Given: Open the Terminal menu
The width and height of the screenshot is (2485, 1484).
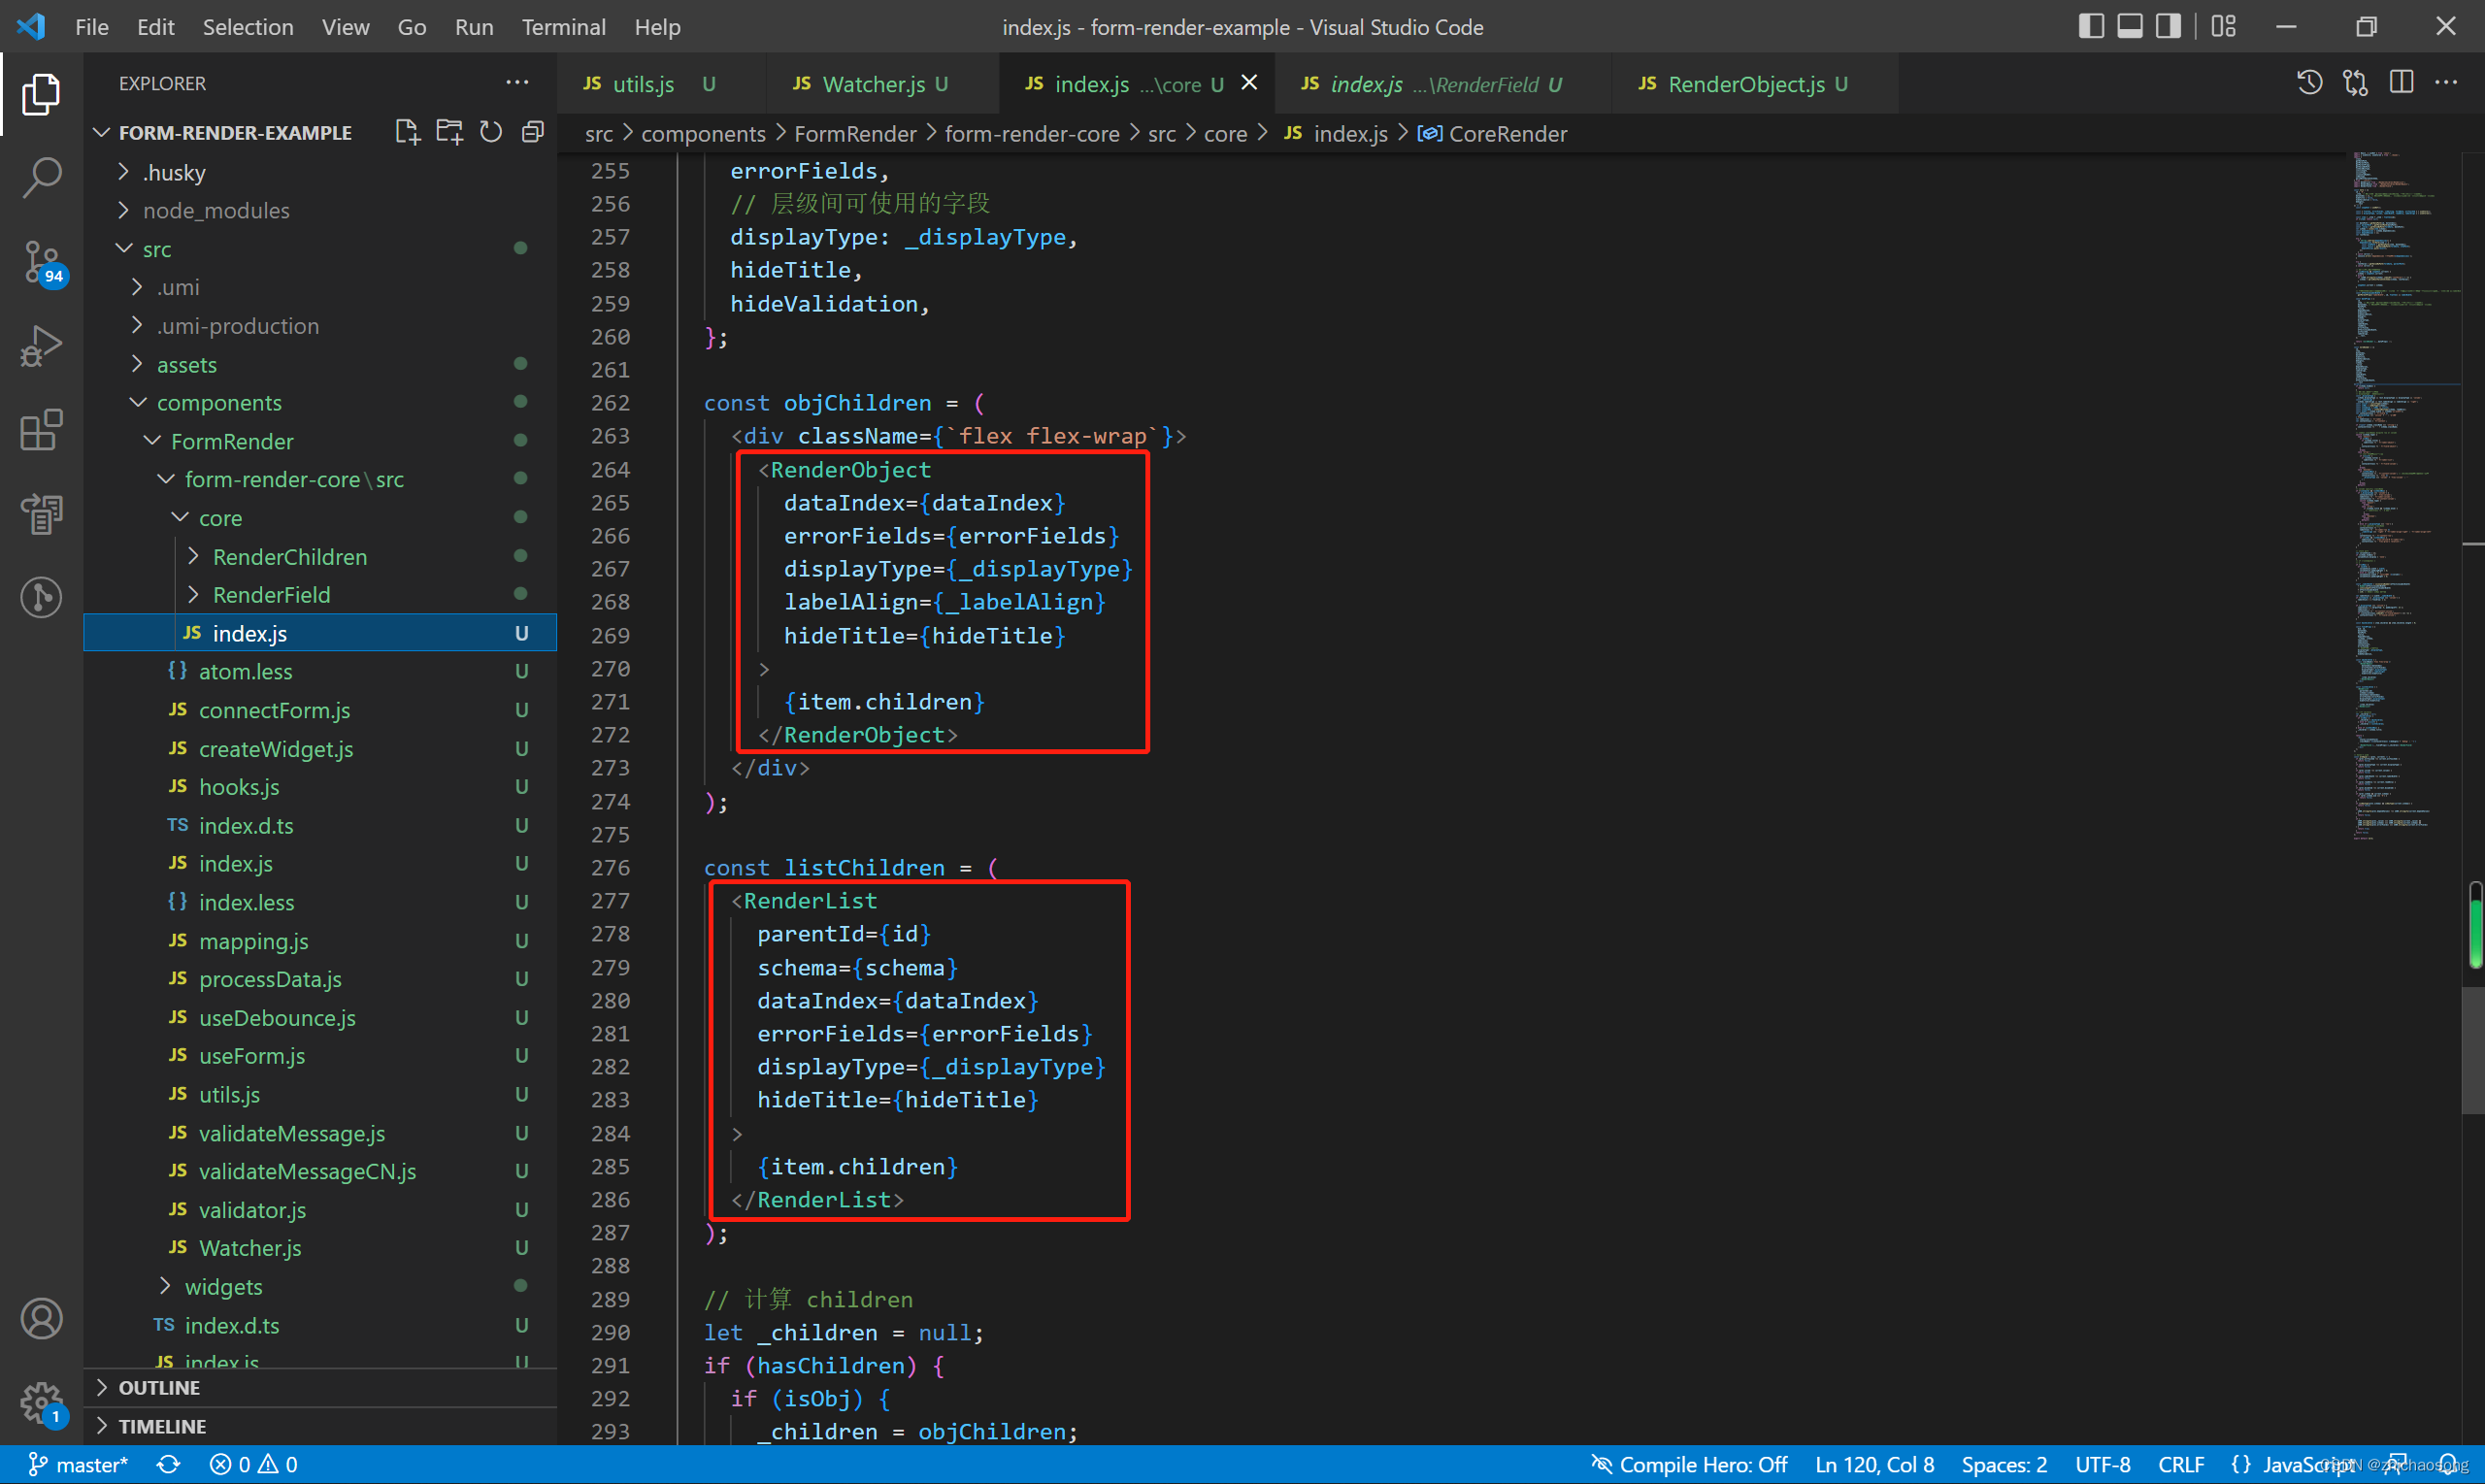Looking at the screenshot, I should (563, 27).
